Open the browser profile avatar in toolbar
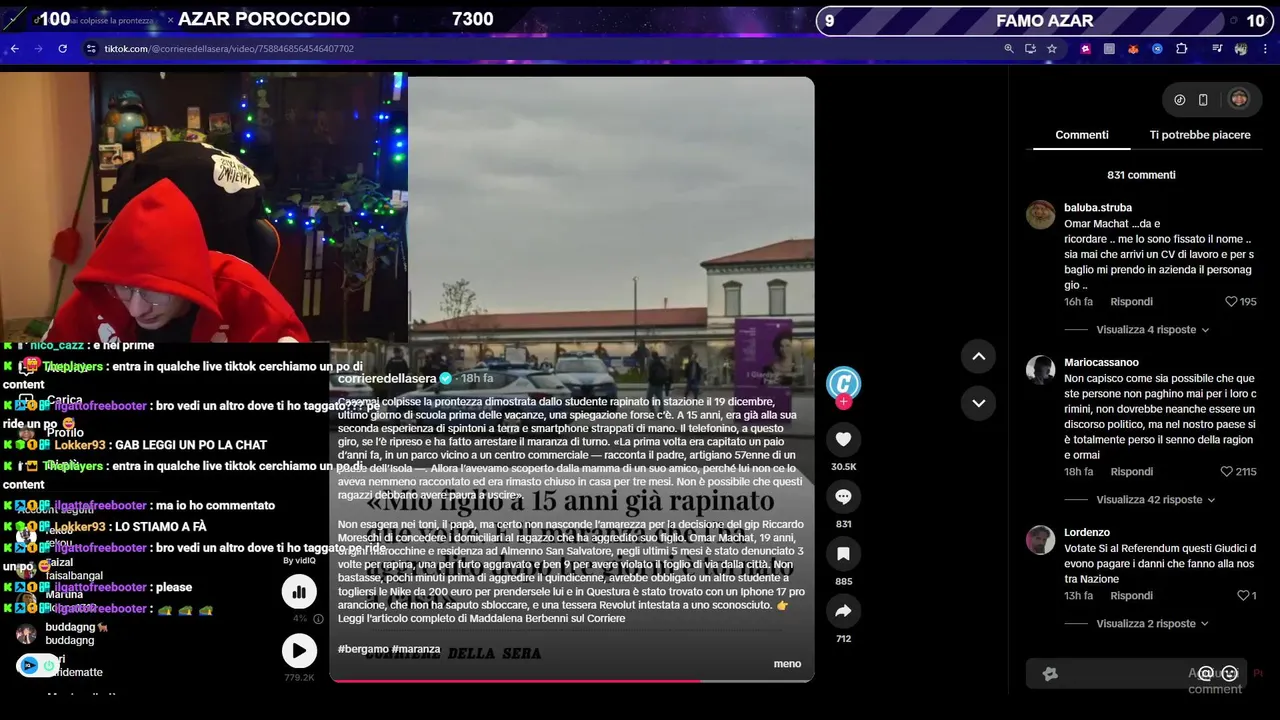1280x720 pixels. [x=1241, y=48]
